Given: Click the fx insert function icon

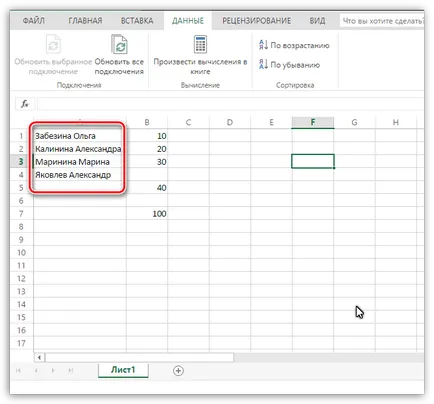Looking at the screenshot, I should pos(25,104).
